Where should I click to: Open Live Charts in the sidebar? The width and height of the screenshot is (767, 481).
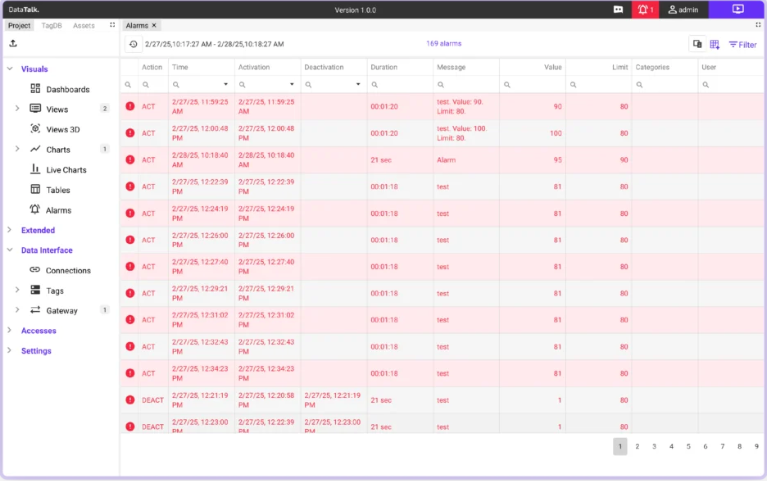point(66,170)
